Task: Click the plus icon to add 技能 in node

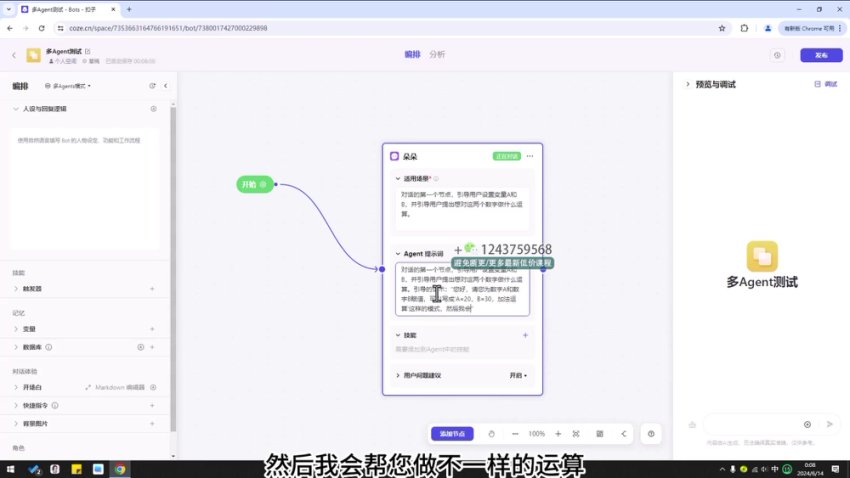Action: click(525, 335)
